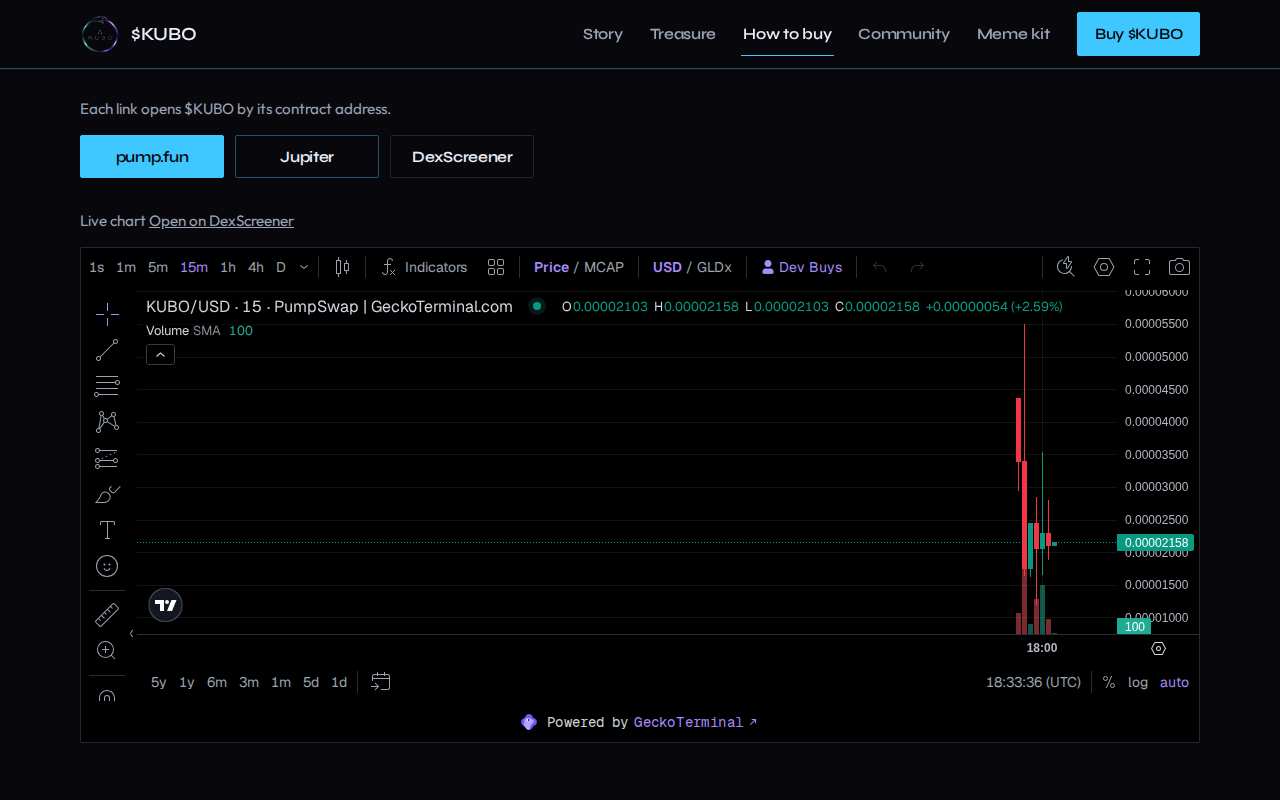Open the timezone selector showing UTC time
The height and width of the screenshot is (800, 1280).
coord(1033,682)
